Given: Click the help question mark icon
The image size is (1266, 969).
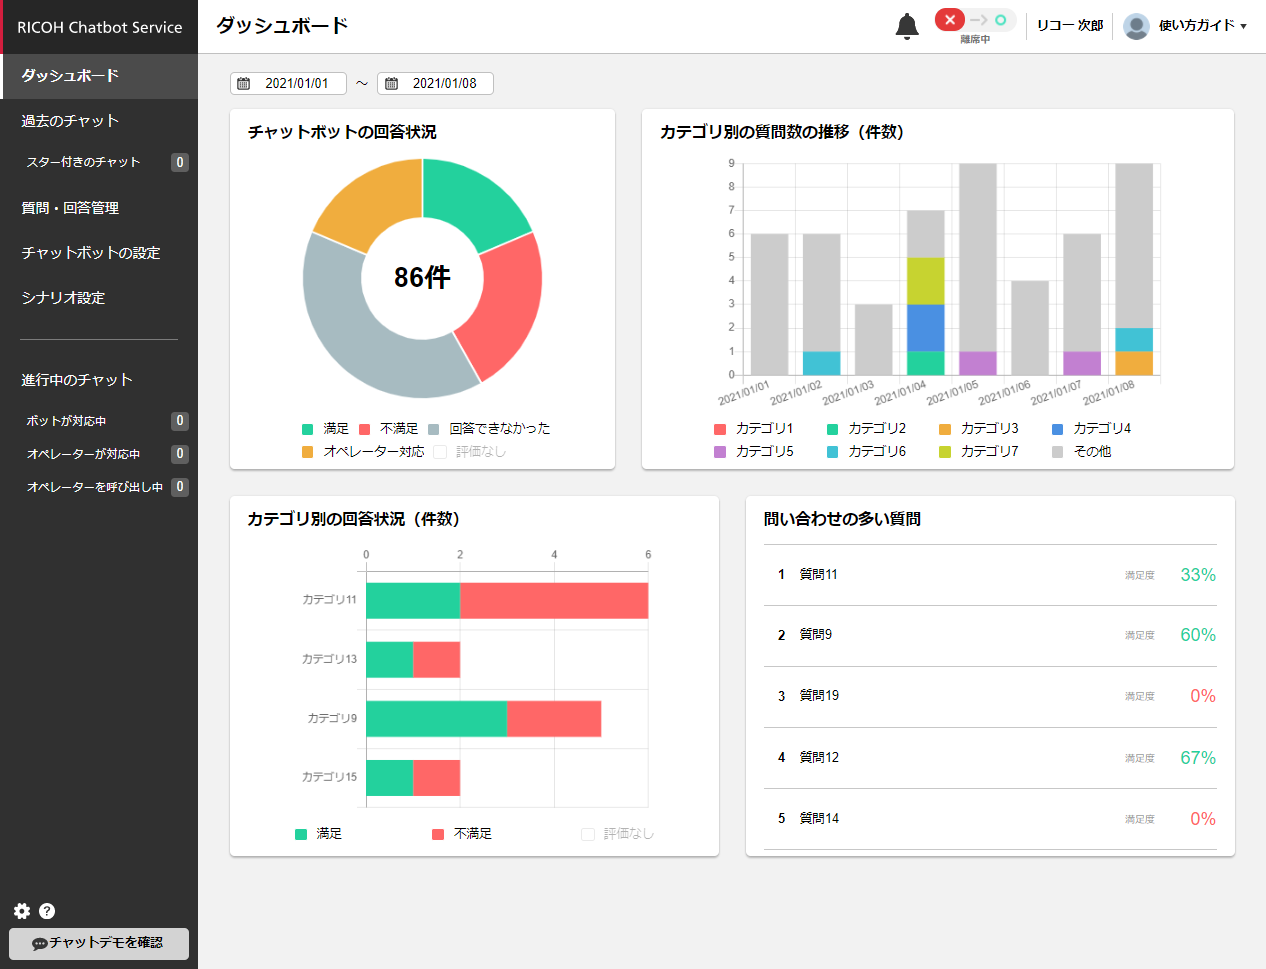Looking at the screenshot, I should tap(47, 911).
